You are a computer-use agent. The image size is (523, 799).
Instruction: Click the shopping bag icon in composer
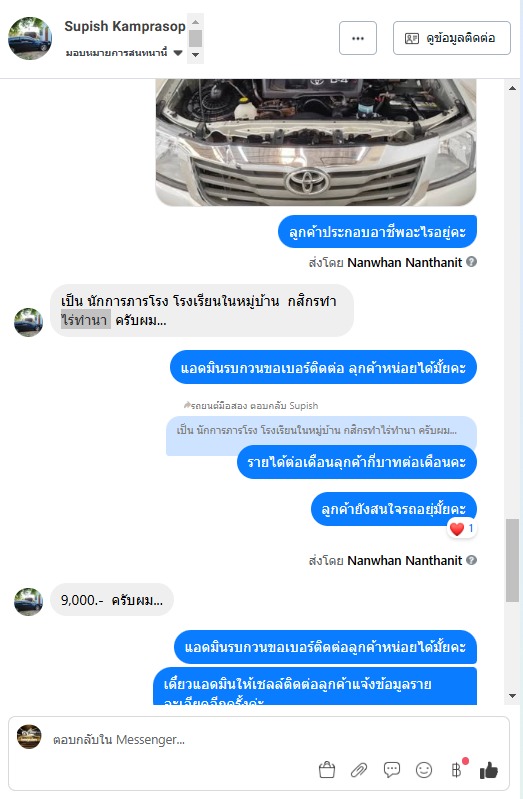pyautogui.click(x=327, y=770)
